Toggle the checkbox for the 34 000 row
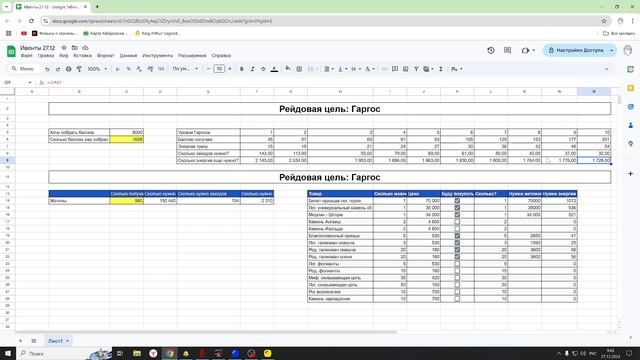 (x=457, y=215)
